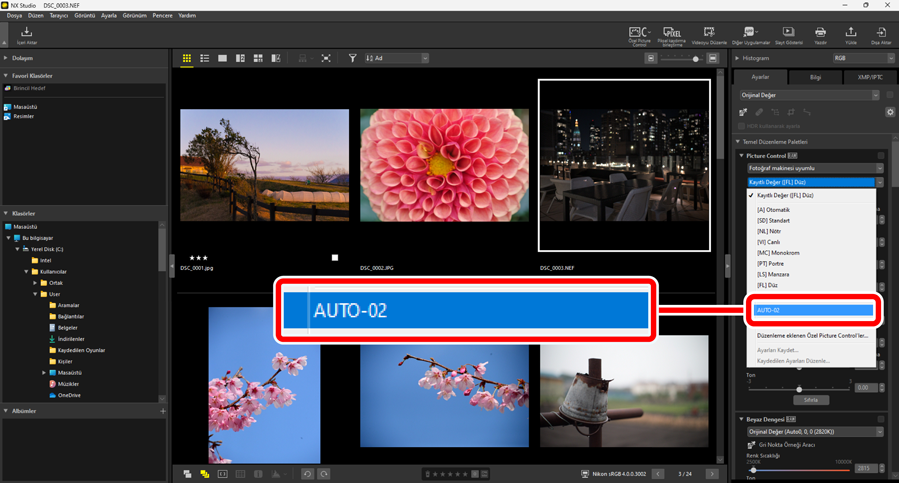
Task: Open the Slayt Gösterisi slideshow tool
Action: [x=788, y=35]
